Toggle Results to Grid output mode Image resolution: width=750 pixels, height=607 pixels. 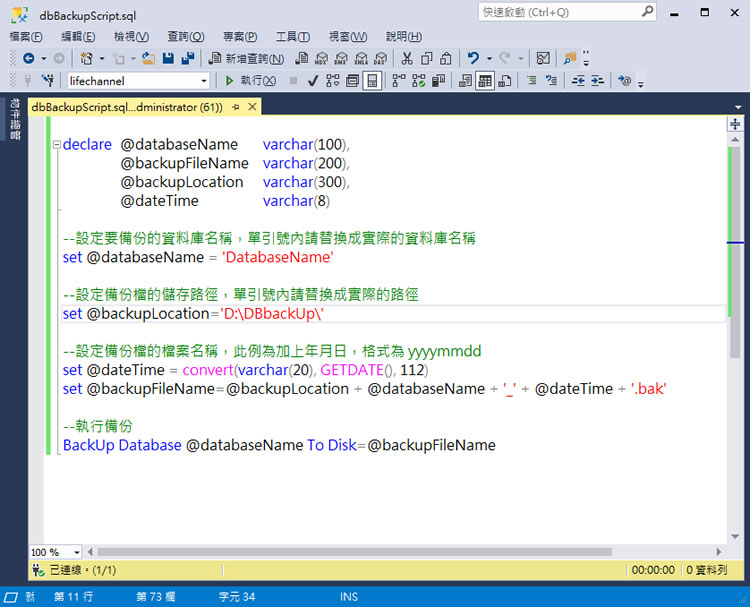pyautogui.click(x=484, y=80)
